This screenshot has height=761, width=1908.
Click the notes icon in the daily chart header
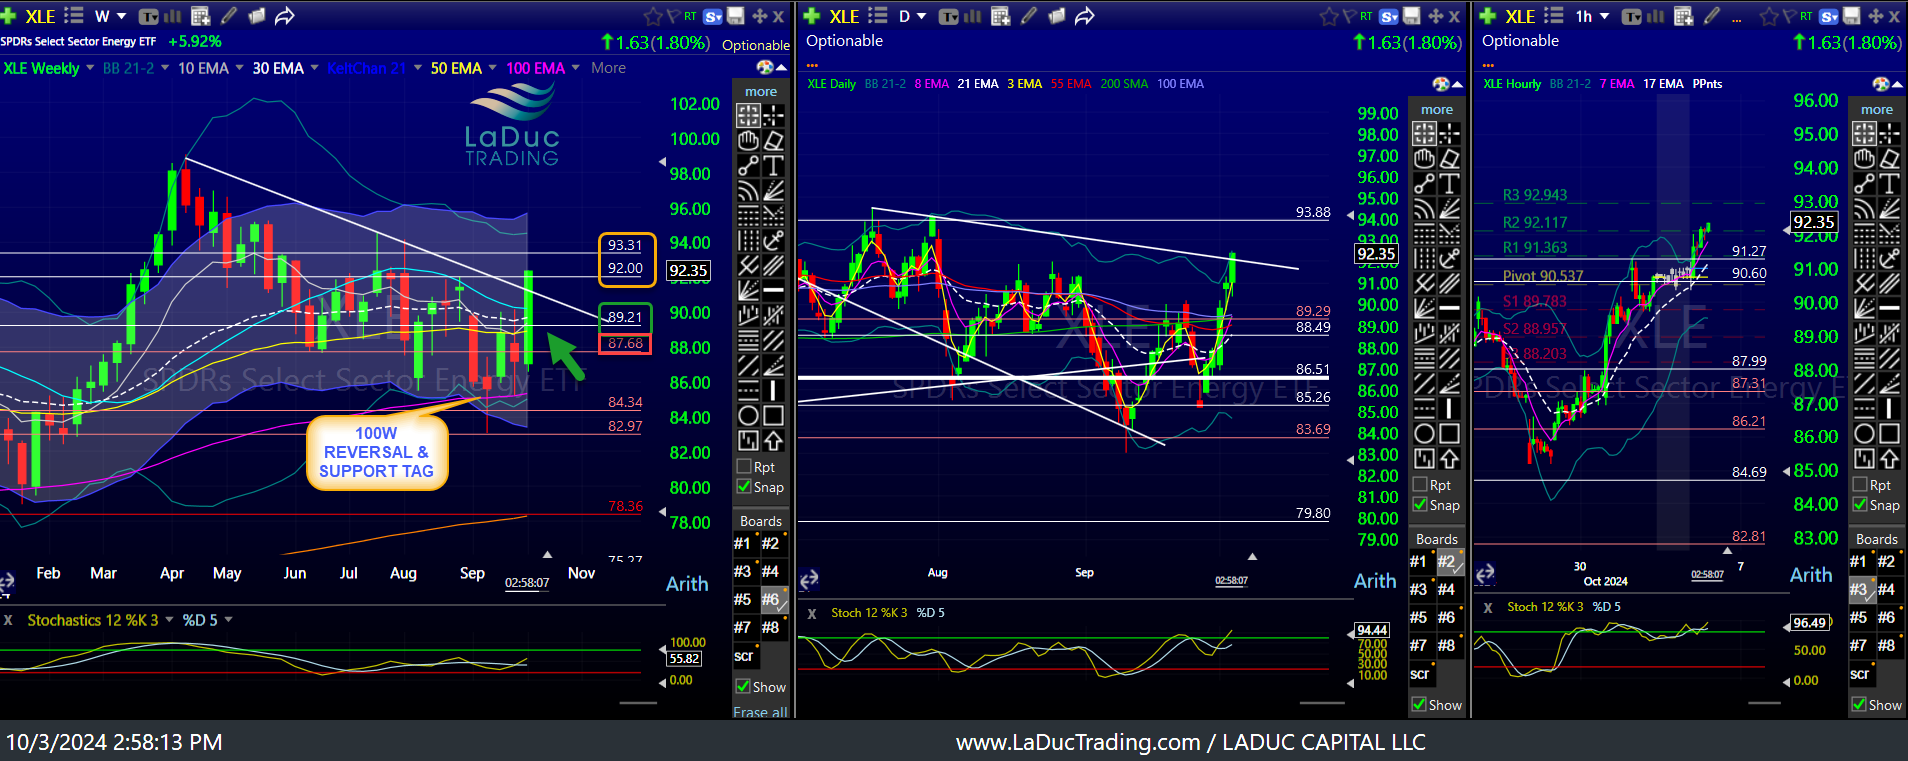pos(1057,16)
